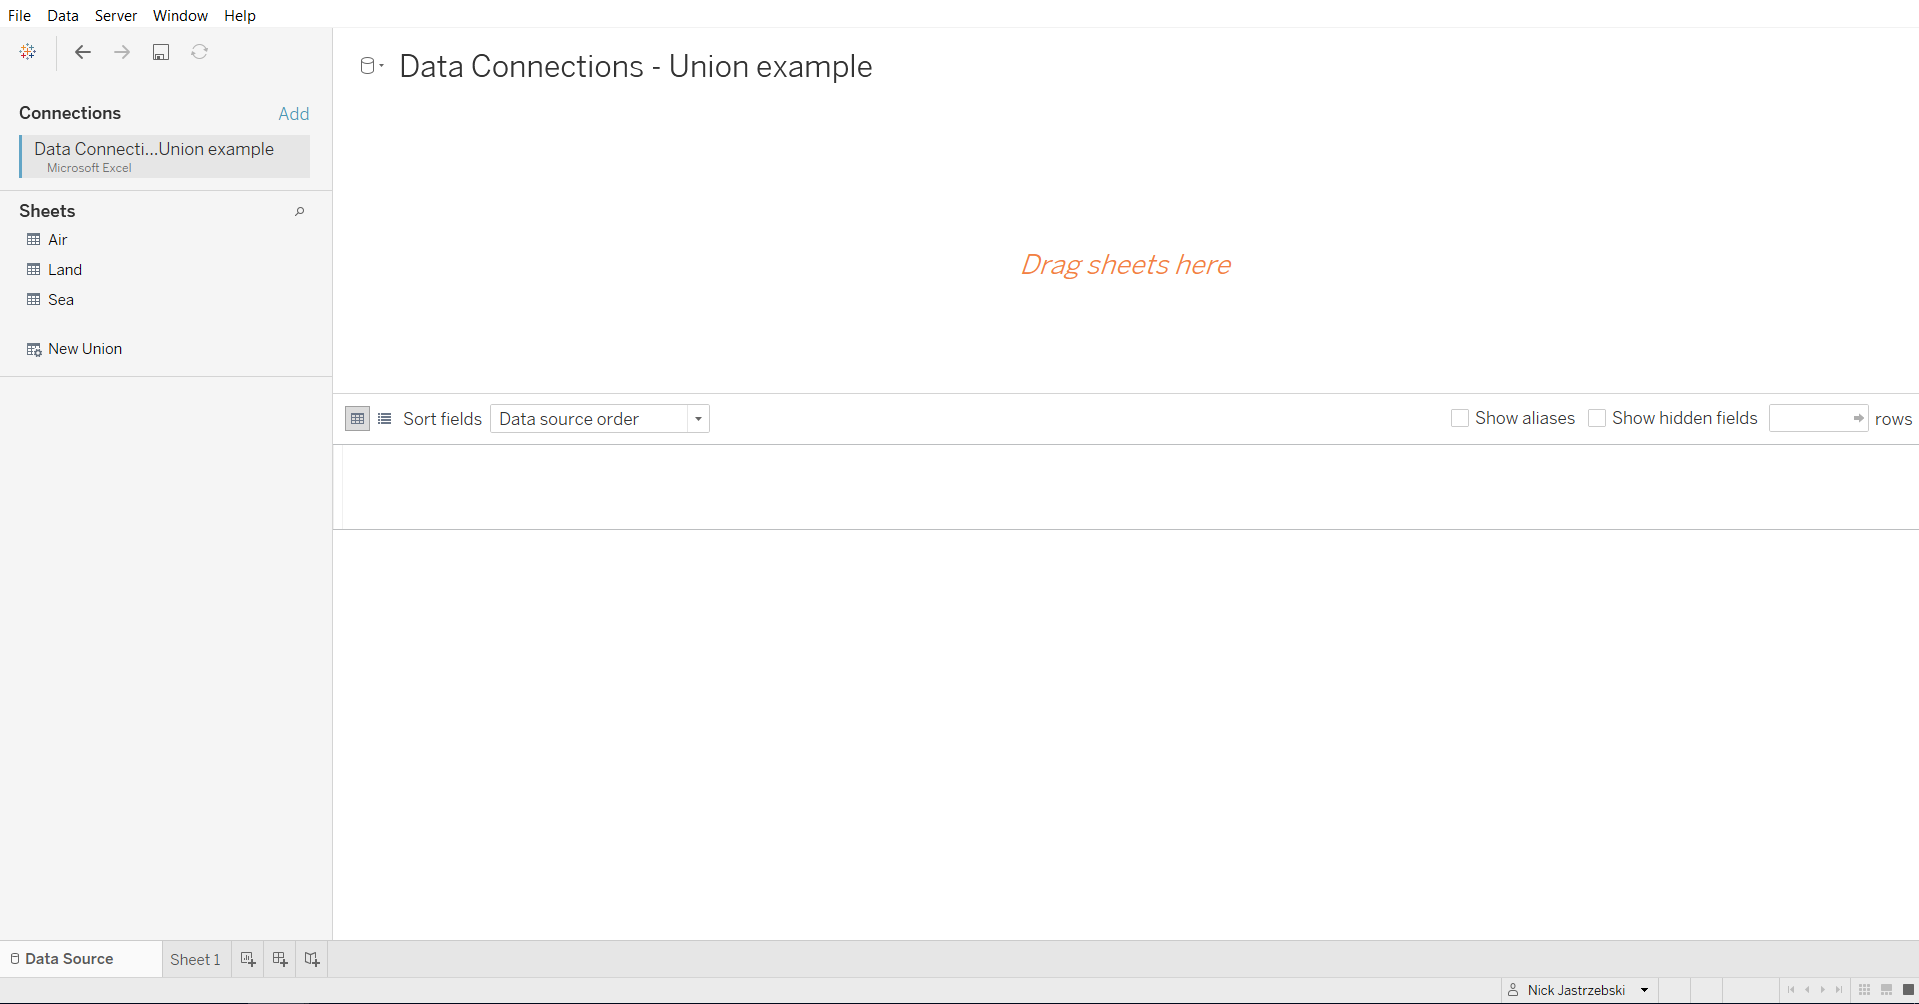Create a new worksheet
The height and width of the screenshot is (1004, 1919).
(248, 959)
